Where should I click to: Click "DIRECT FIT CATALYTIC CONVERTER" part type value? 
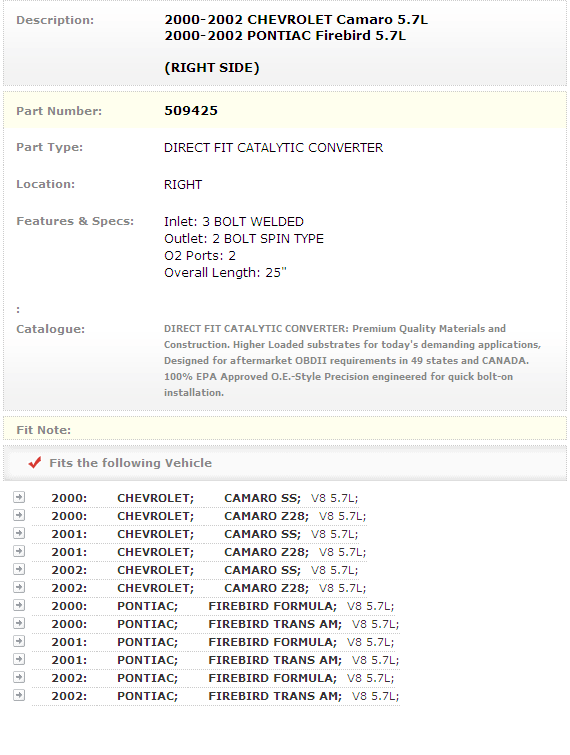tap(273, 148)
